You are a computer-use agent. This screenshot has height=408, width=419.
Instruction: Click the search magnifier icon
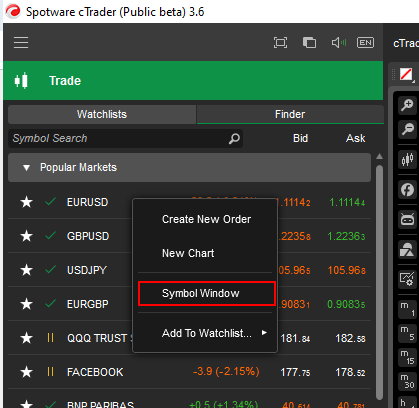pos(234,138)
